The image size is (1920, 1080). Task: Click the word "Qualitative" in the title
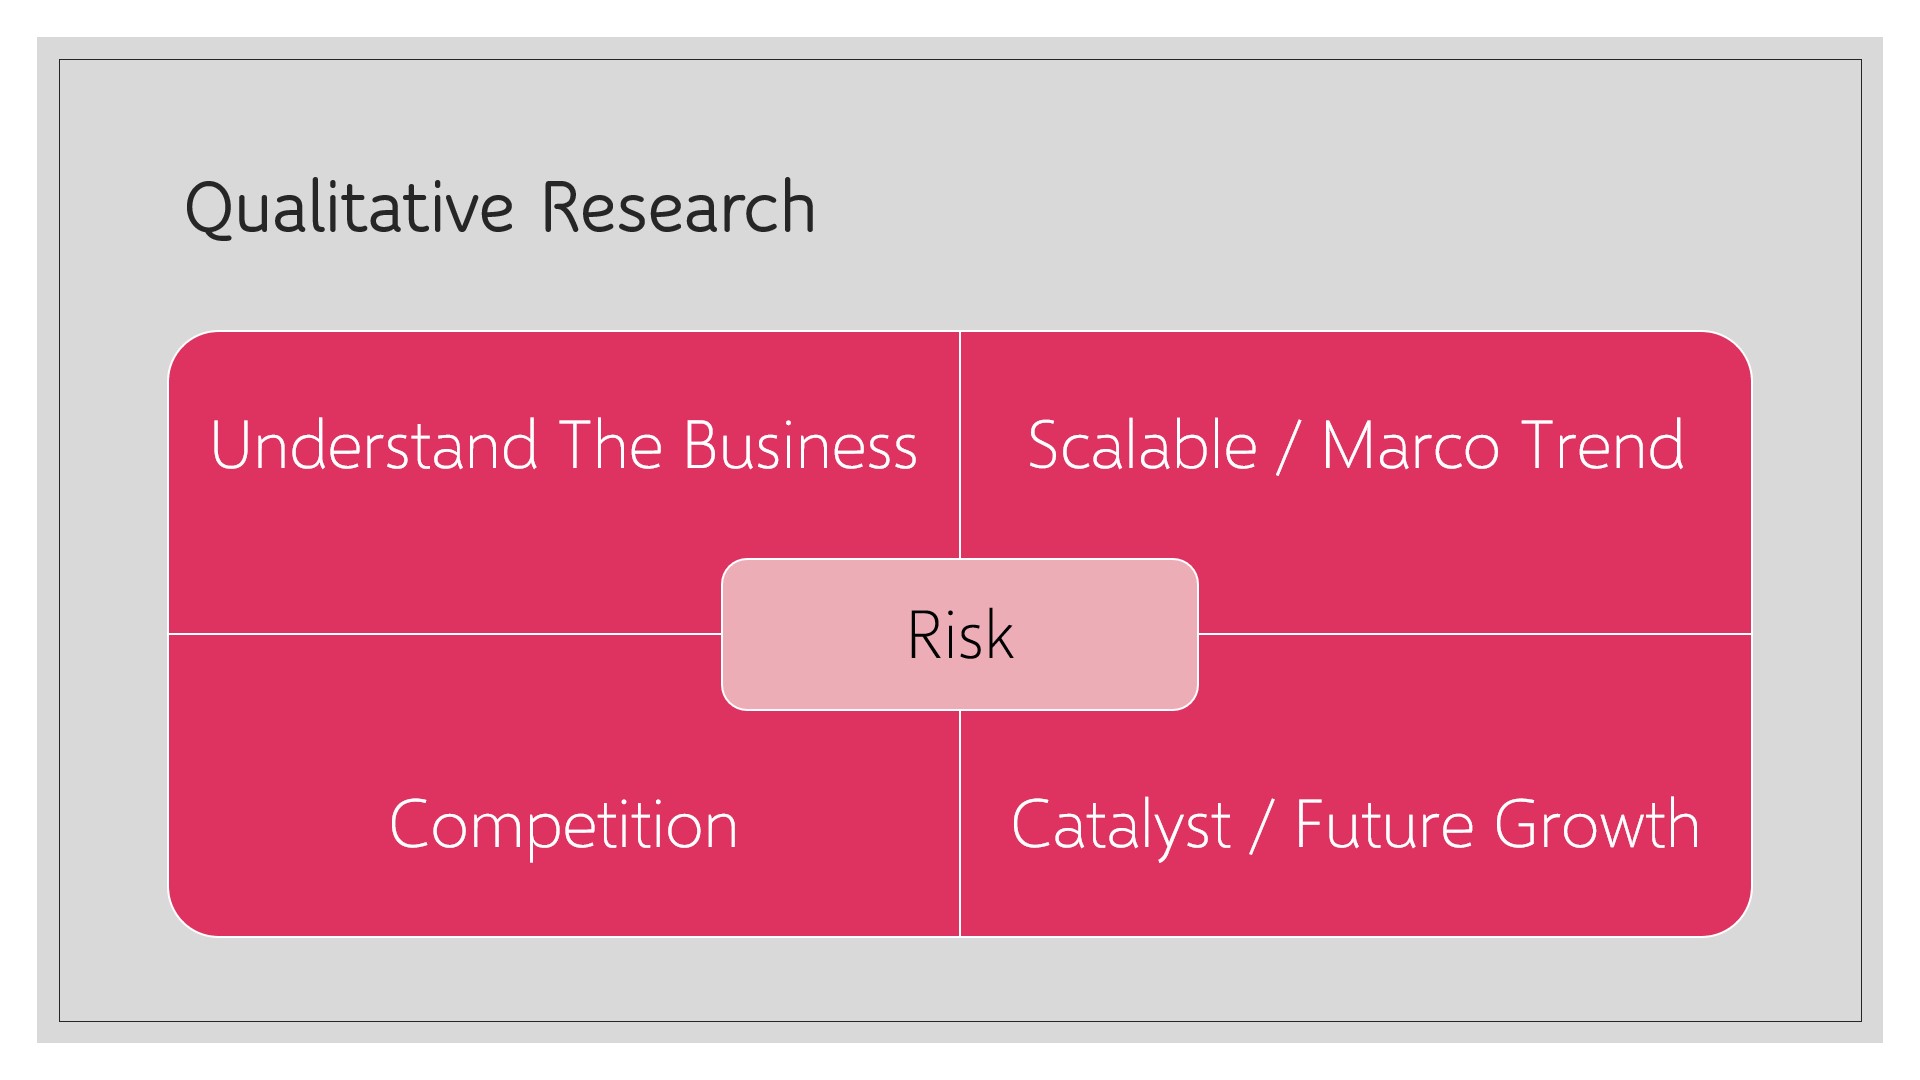(x=349, y=208)
